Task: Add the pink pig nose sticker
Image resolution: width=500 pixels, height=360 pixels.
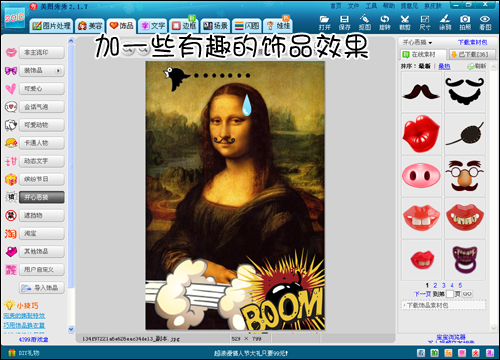Action: [x=421, y=175]
